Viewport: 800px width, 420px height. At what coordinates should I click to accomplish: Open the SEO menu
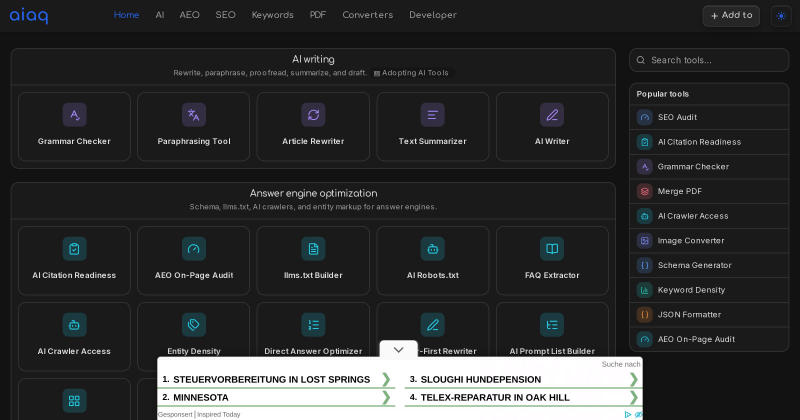[226, 15]
